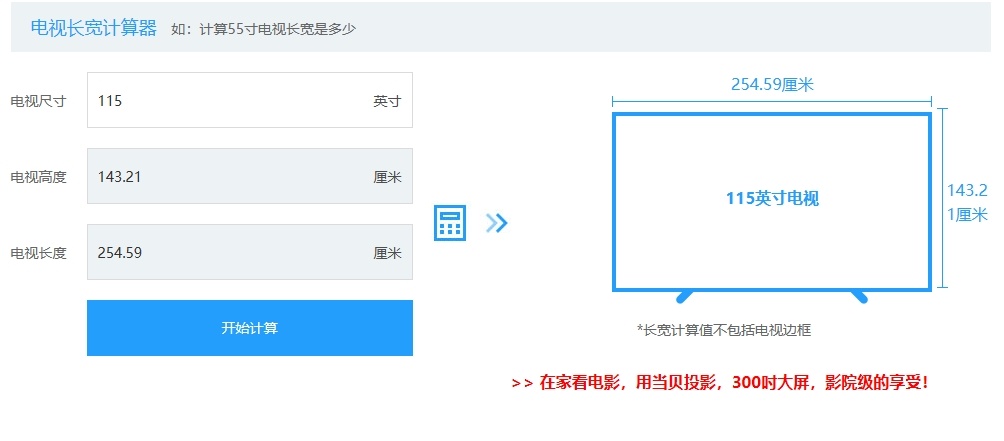This screenshot has height=441, width=1004.
Task: Click the calculator icon
Action: click(450, 223)
